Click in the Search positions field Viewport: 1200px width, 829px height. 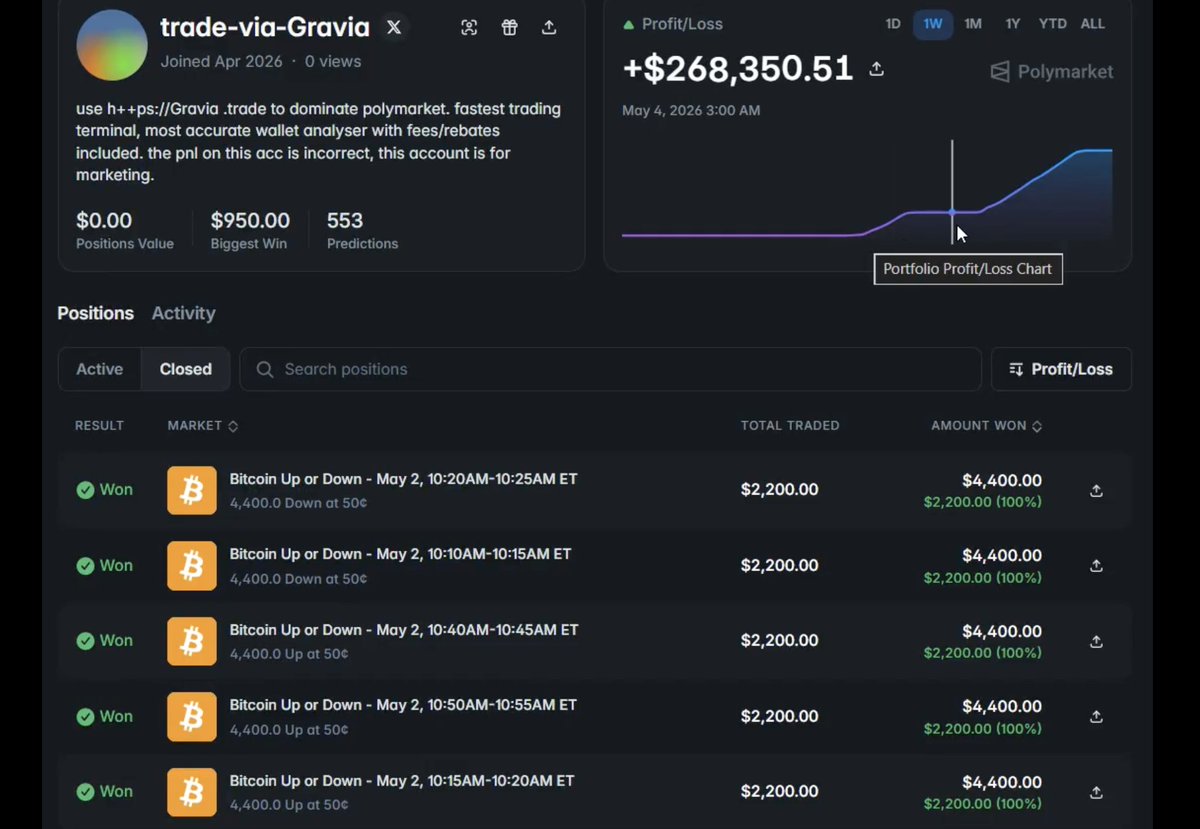click(x=610, y=369)
